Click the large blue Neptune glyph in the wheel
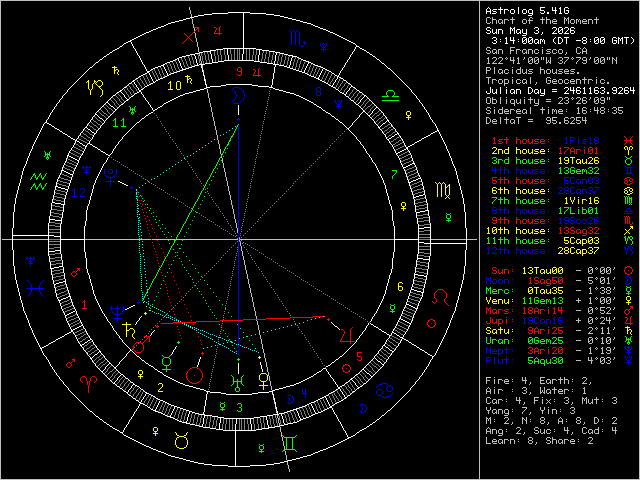This screenshot has width=640, height=480. (117, 313)
